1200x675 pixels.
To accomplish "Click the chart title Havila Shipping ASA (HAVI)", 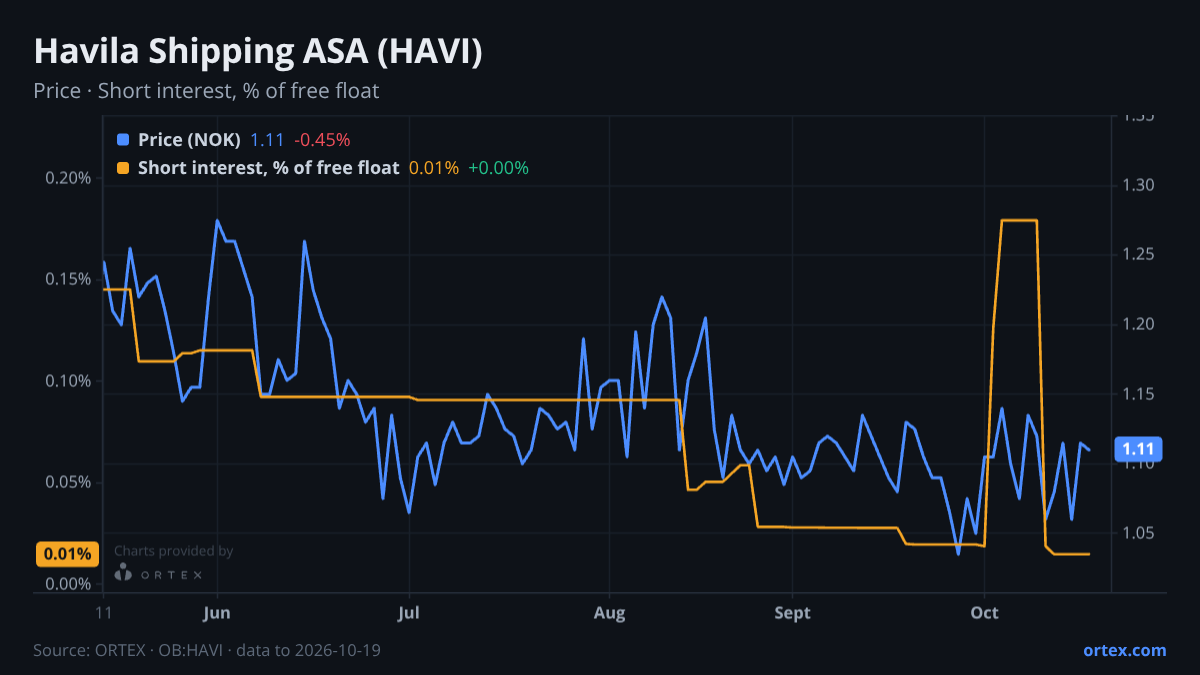I will click(258, 52).
